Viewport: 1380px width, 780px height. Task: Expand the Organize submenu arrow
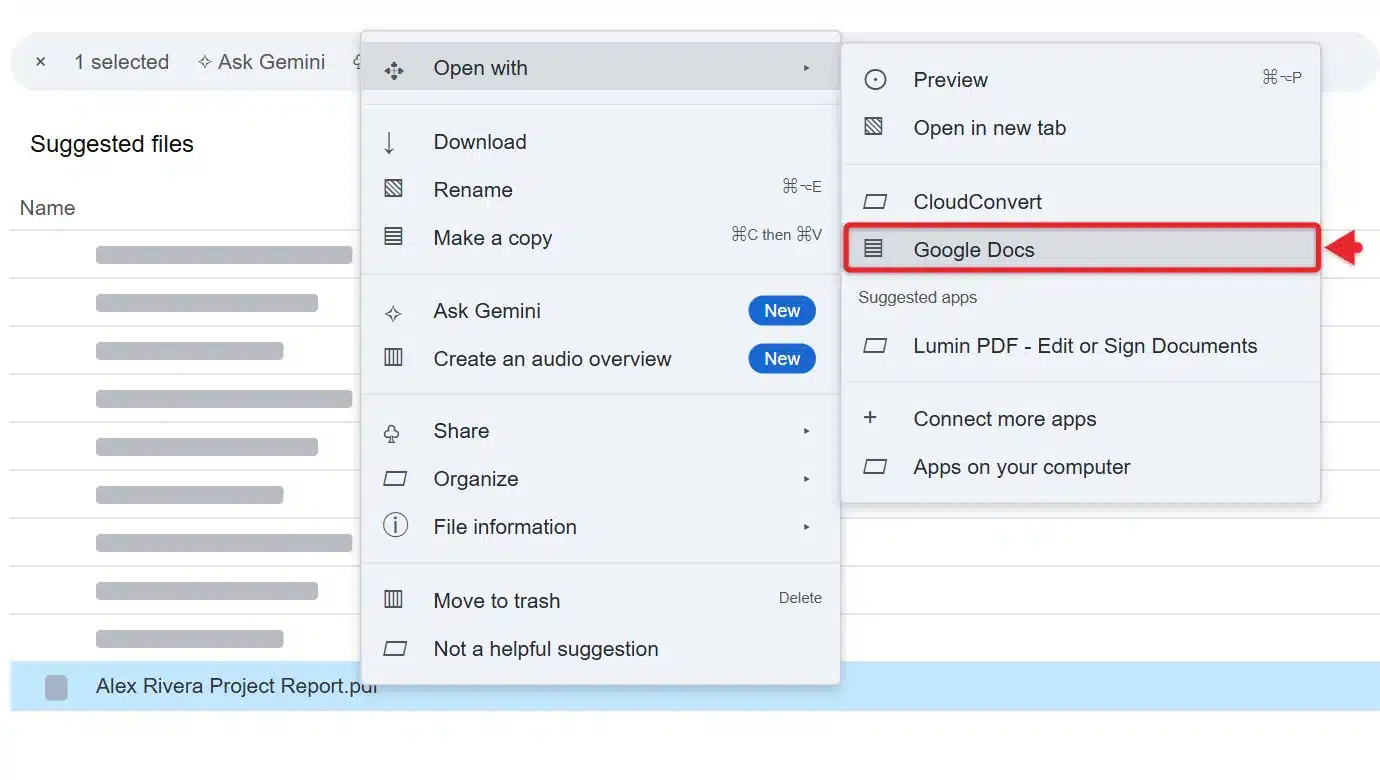pyautogui.click(x=806, y=479)
